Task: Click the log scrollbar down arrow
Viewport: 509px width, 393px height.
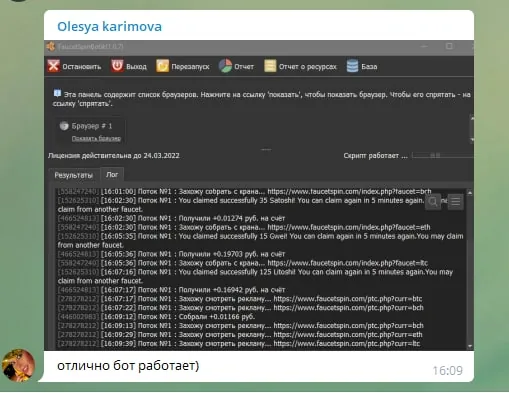Action: click(469, 346)
